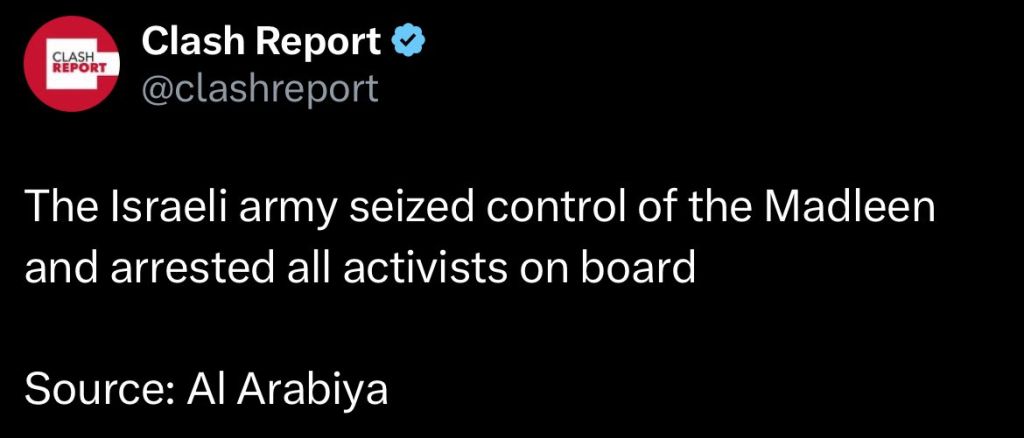Screen dimensions: 1024x438
Task: Click the white logo box inside the avatar
Action: [x=76, y=63]
